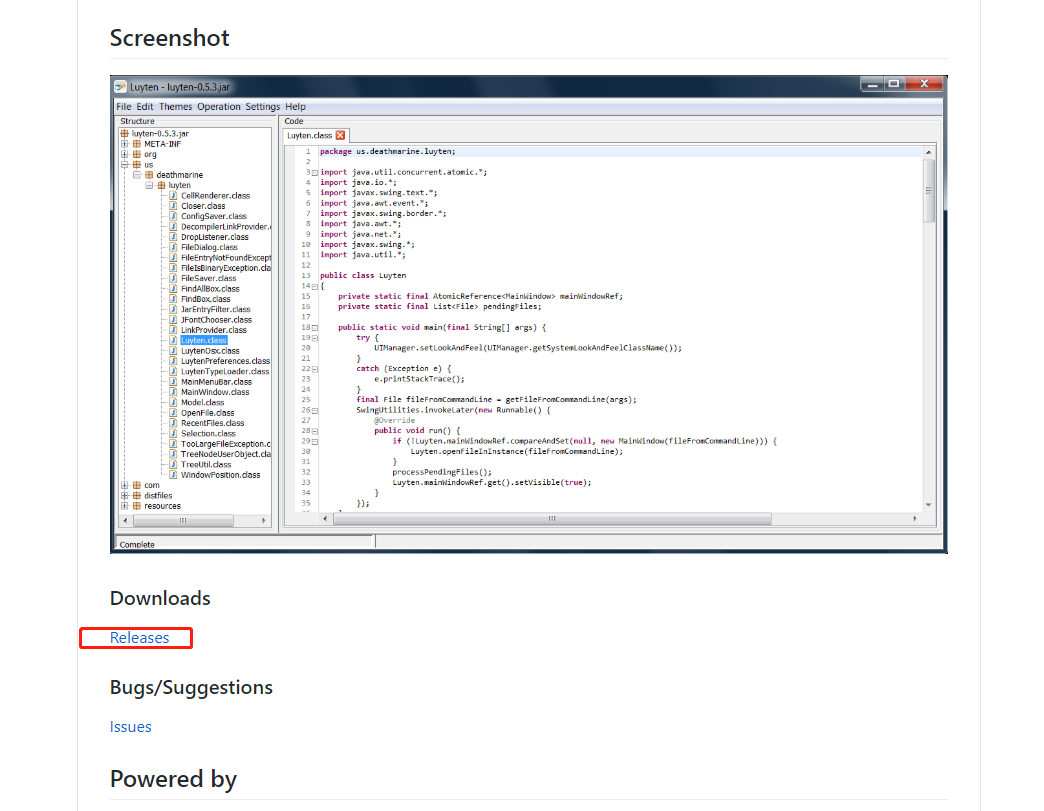Follow the Issues link under Bugs/Suggestions
Viewport: 1044px width, 811px height.
[130, 726]
